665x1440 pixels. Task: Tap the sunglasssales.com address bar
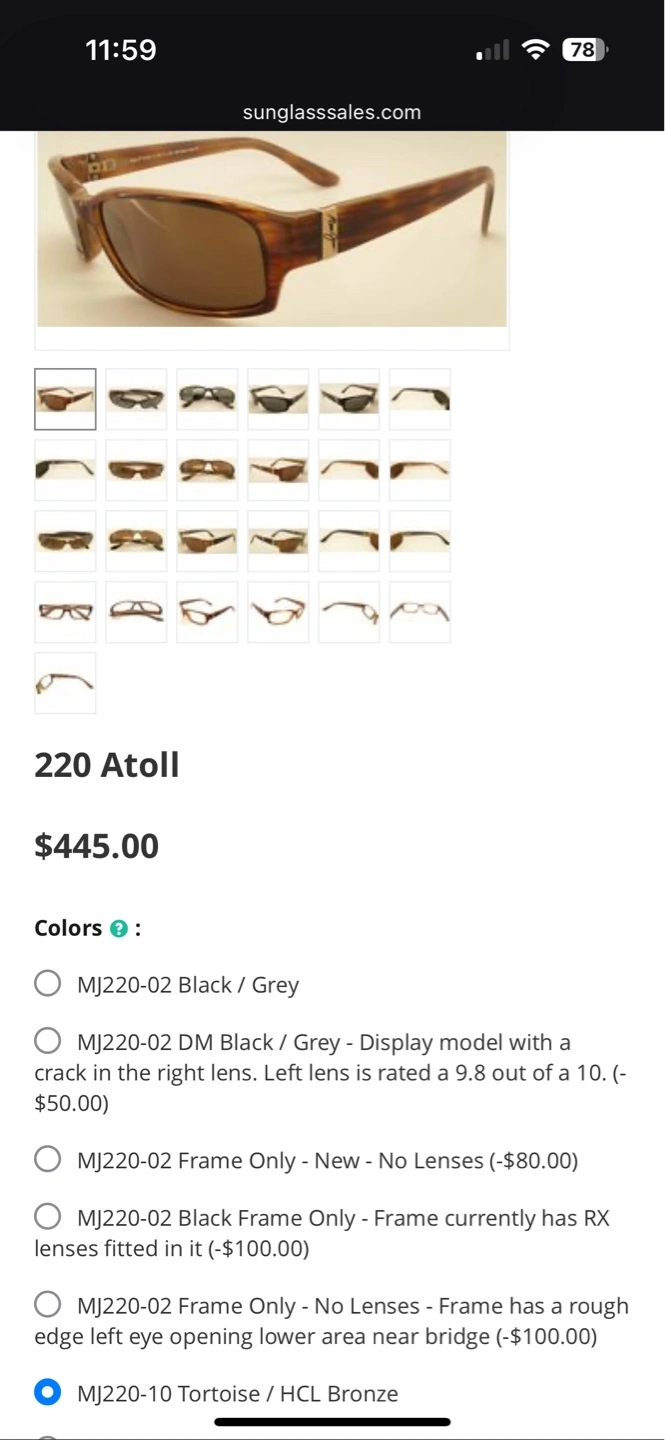coord(332,112)
